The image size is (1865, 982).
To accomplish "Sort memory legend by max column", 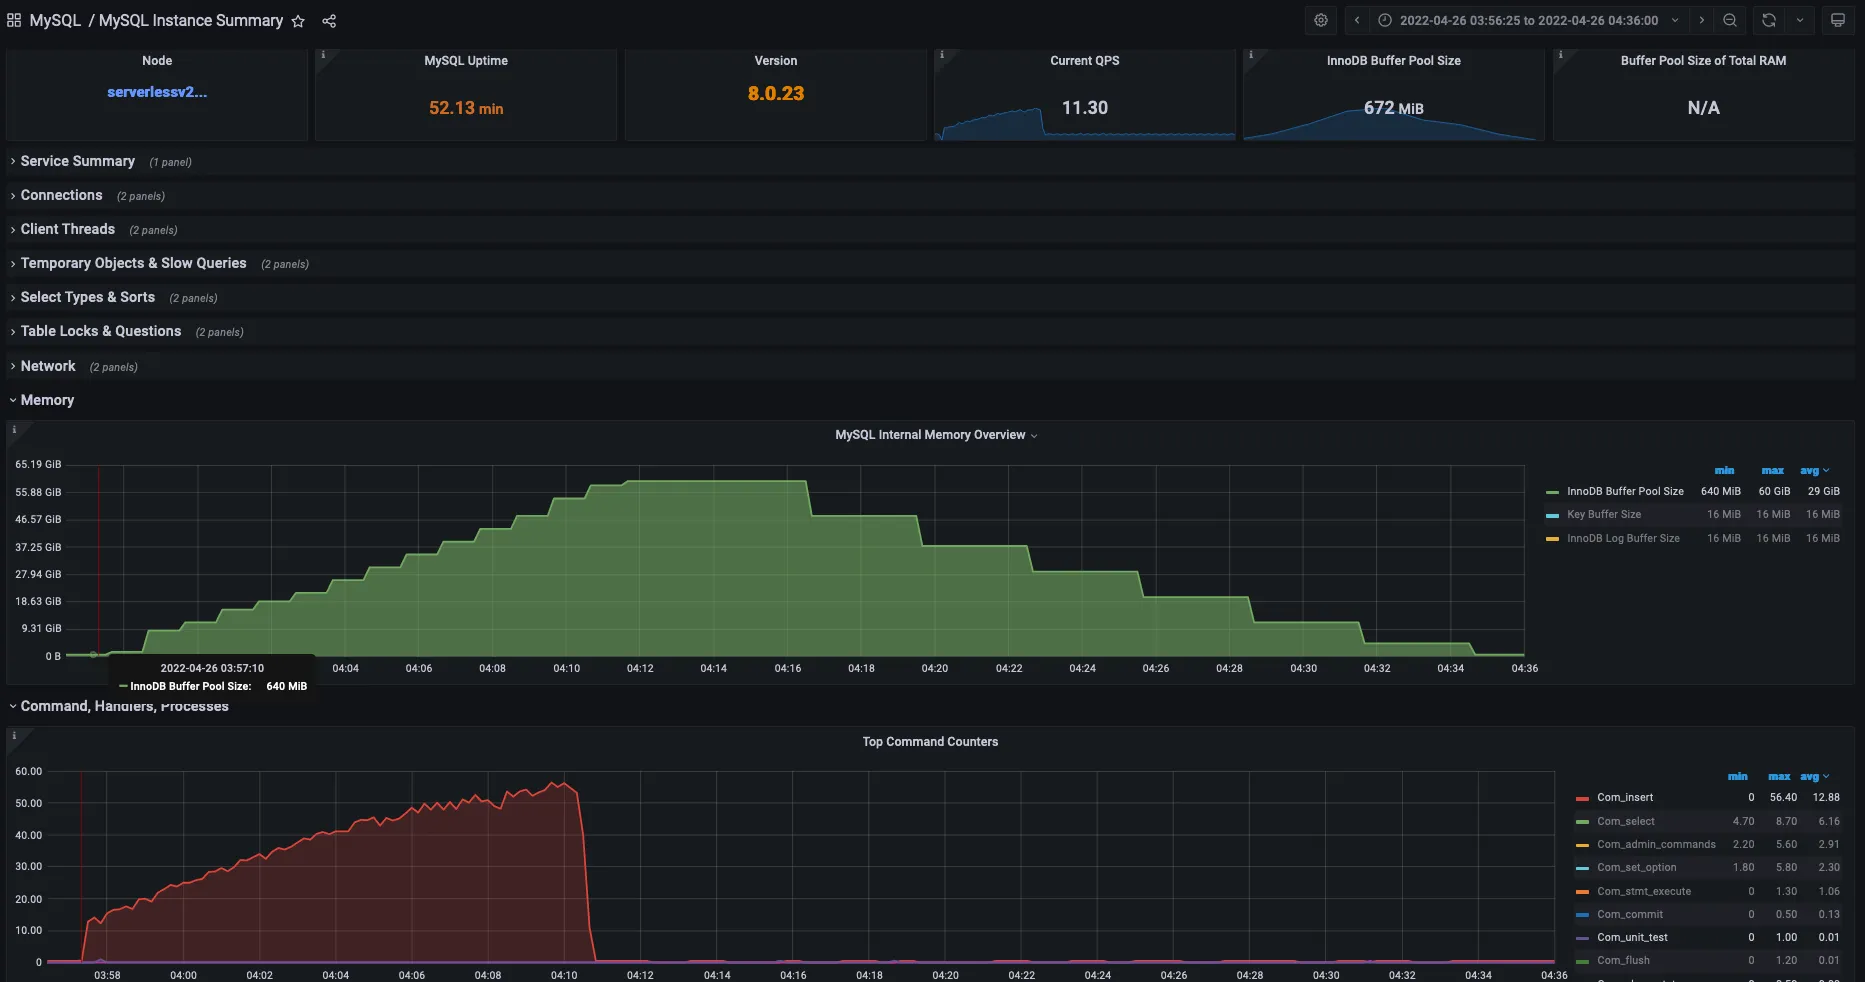I will (x=1773, y=471).
